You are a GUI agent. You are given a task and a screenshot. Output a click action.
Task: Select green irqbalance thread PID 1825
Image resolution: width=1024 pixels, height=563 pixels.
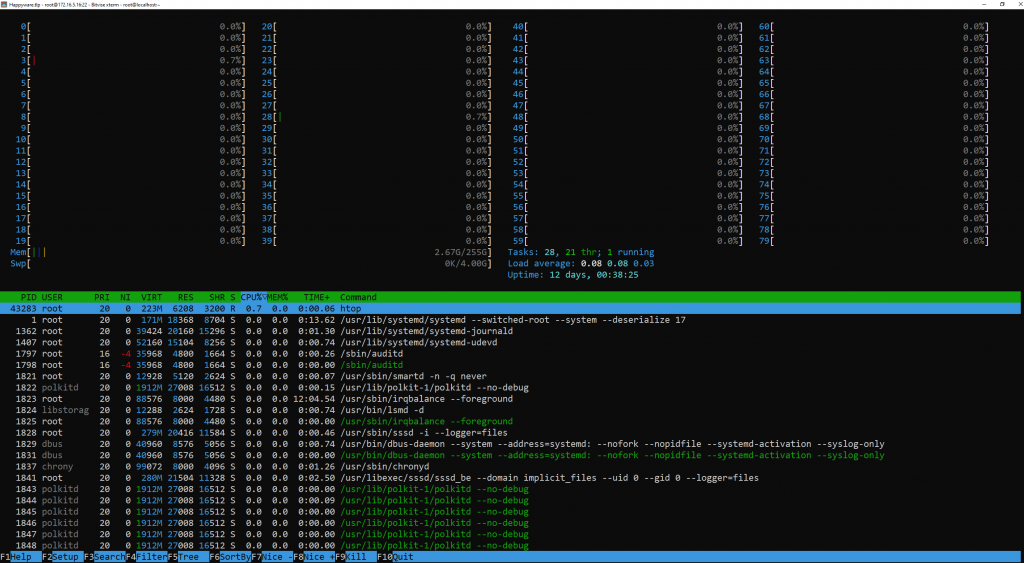click(x=512, y=421)
